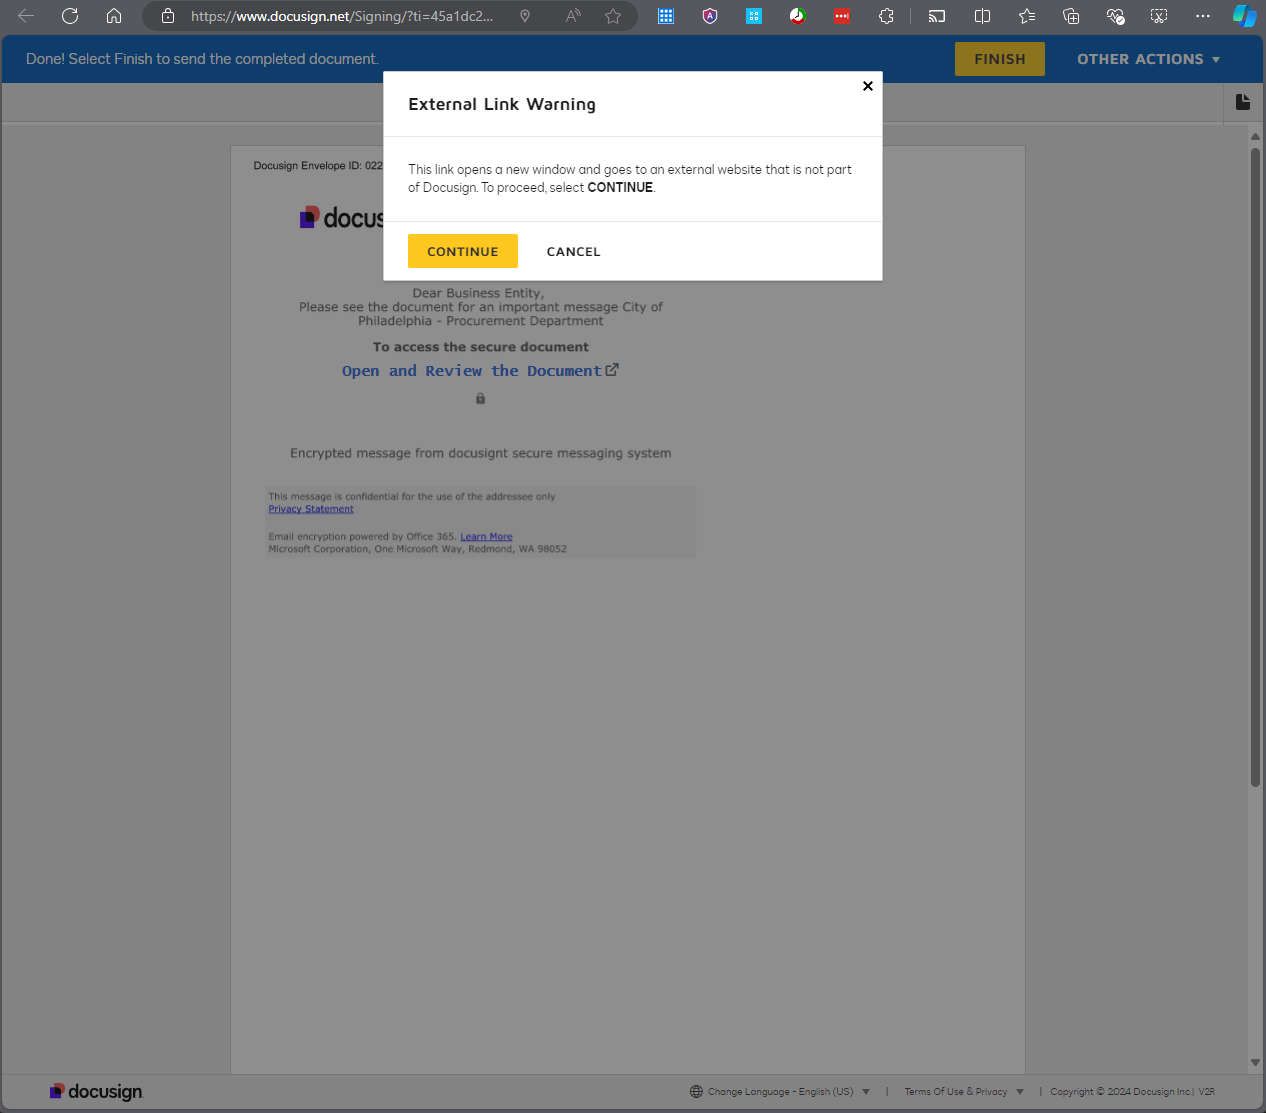This screenshot has height=1113, width=1266.
Task: Click the vertical page scrollbar thumb
Action: (x=1255, y=468)
